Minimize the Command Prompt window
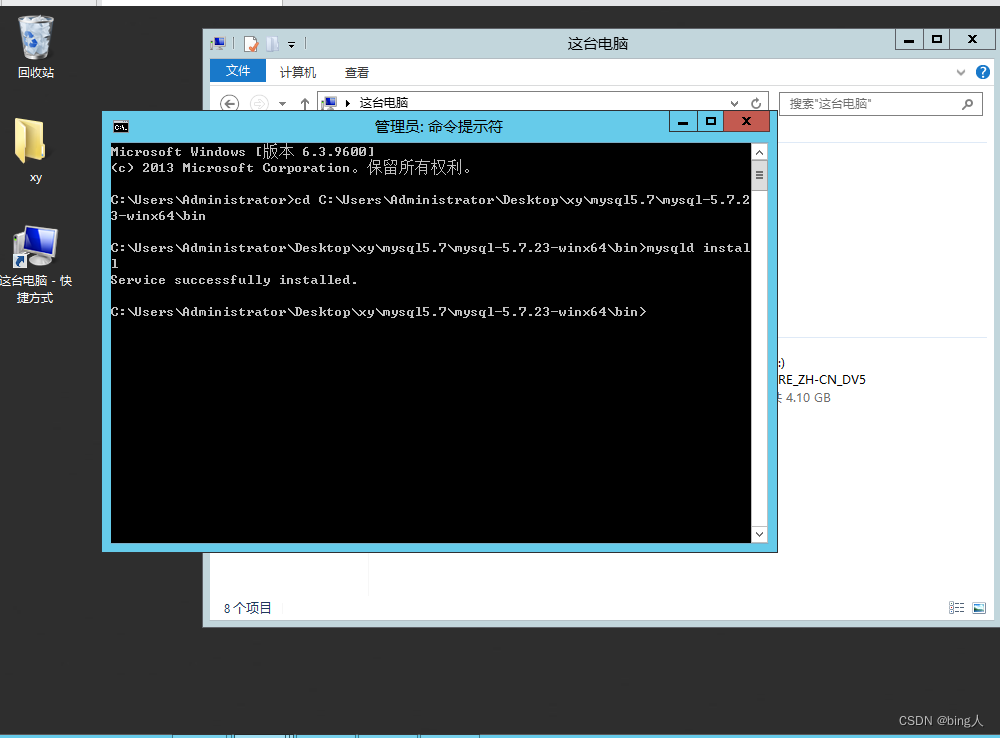The width and height of the screenshot is (1000, 738). [683, 121]
